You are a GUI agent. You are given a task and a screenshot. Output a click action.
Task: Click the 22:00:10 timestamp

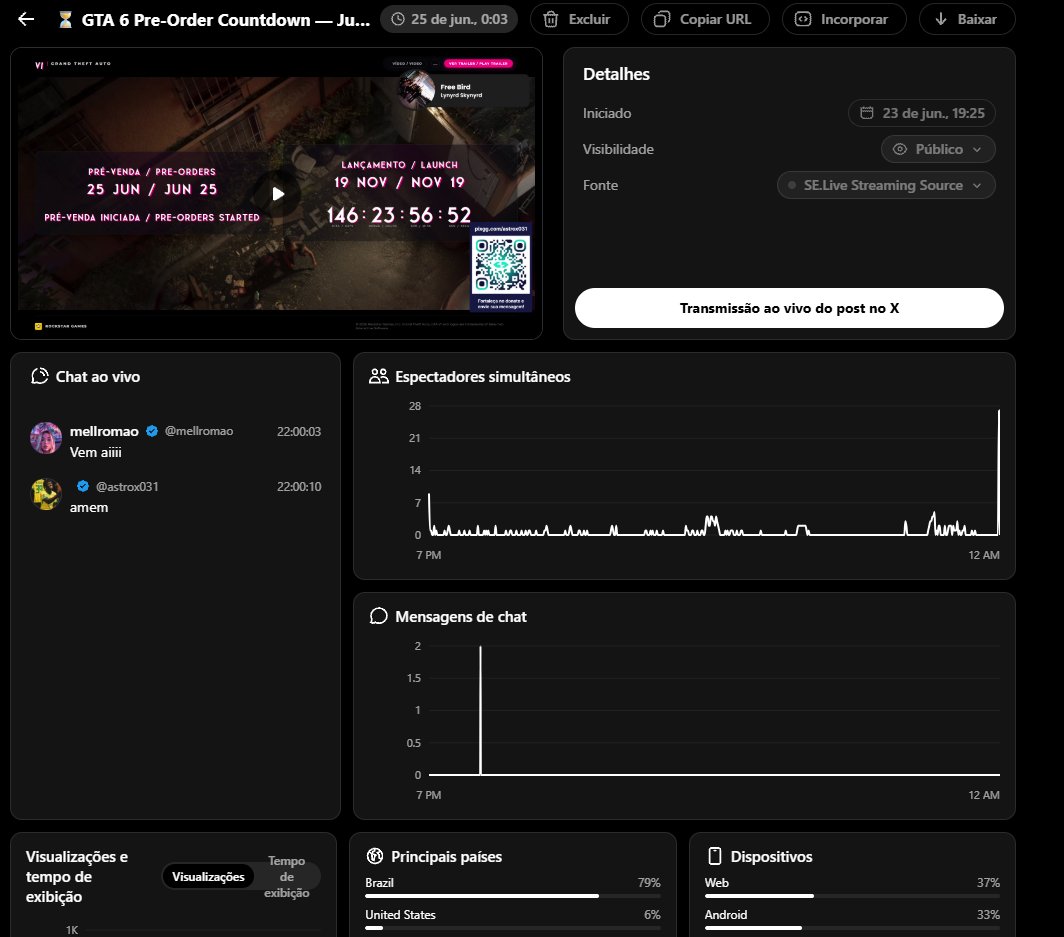pos(299,486)
